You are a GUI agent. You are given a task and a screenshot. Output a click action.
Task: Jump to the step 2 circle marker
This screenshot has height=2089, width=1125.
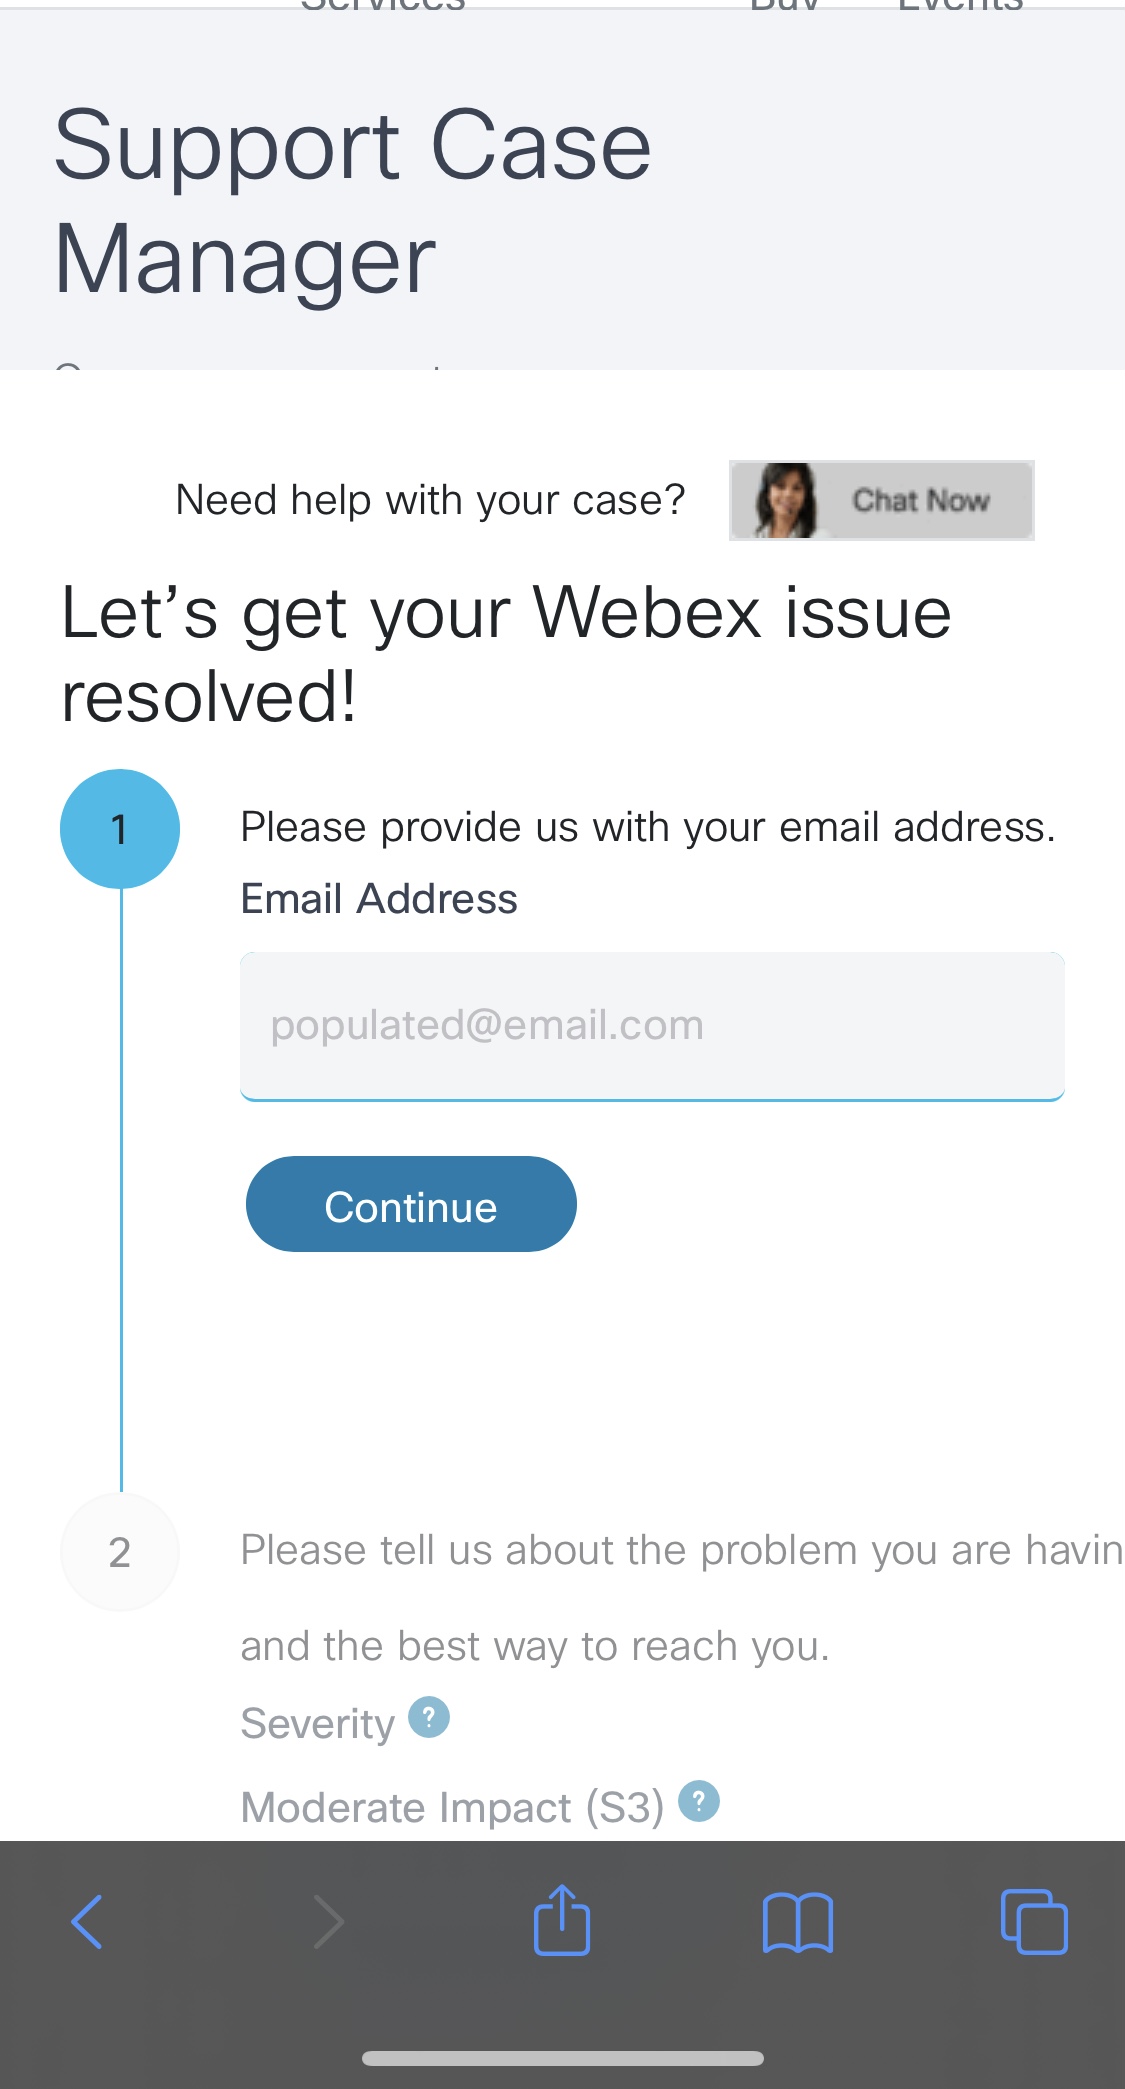pyautogui.click(x=120, y=1552)
